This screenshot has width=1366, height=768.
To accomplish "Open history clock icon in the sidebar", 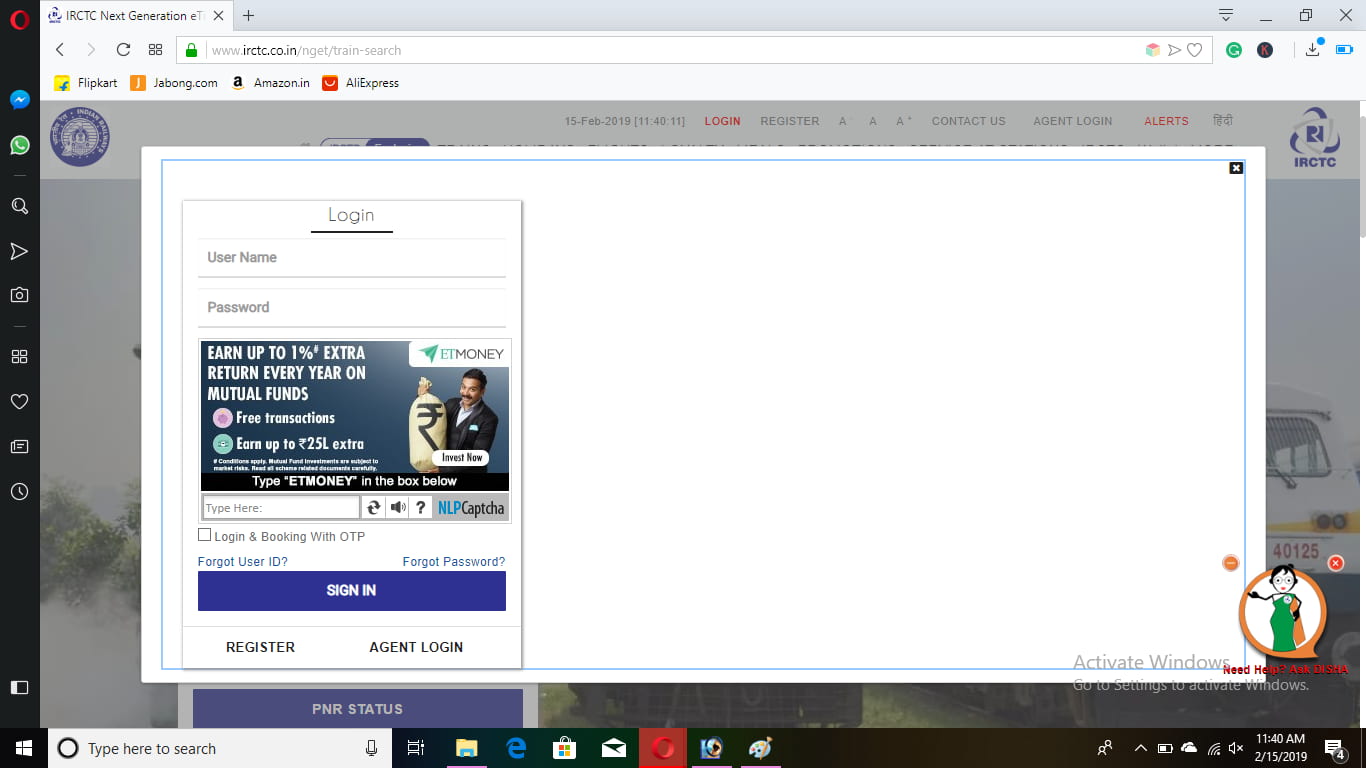I will (x=19, y=492).
